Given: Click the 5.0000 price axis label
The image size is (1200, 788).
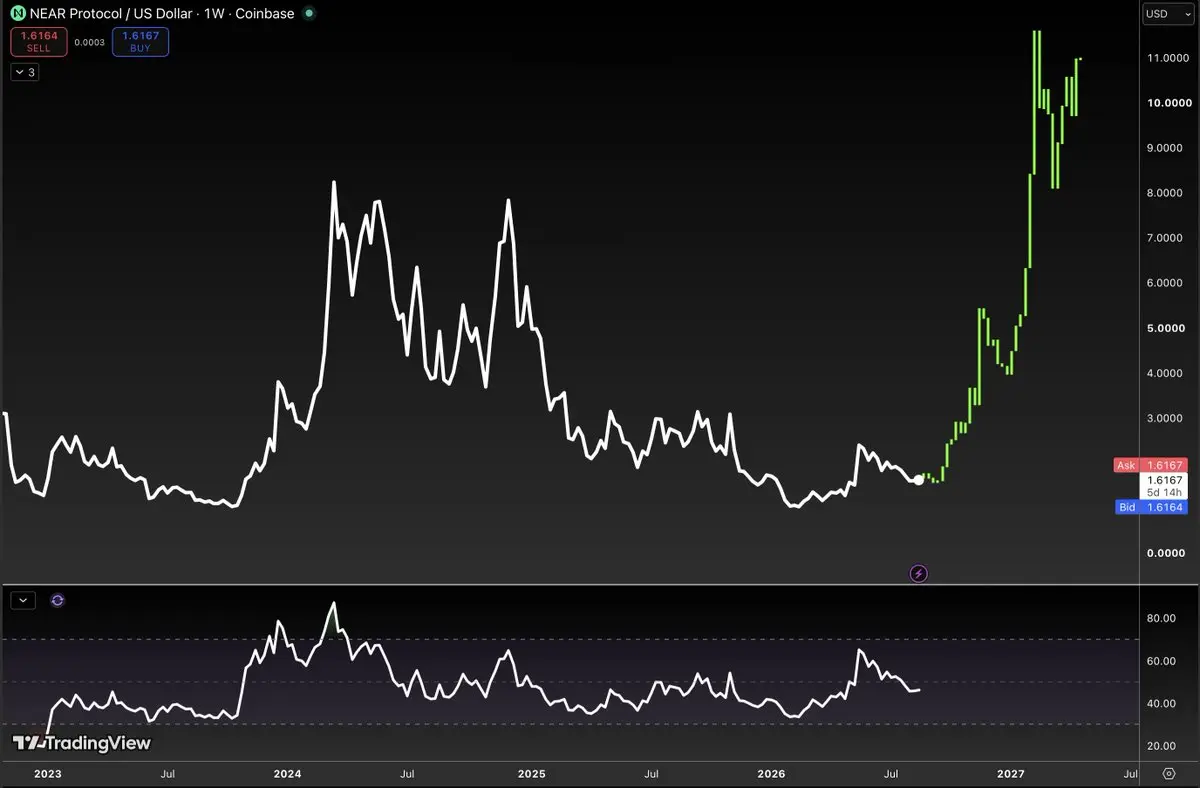Looking at the screenshot, I should (1165, 328).
